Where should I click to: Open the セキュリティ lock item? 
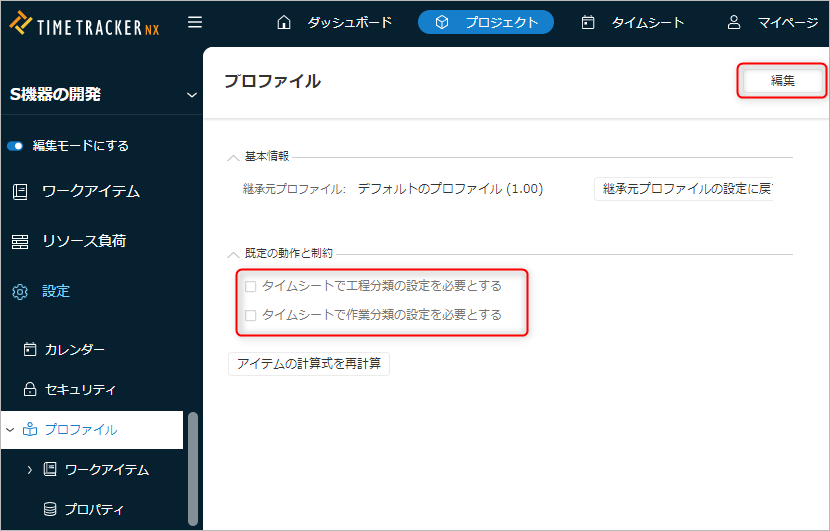coord(80,389)
